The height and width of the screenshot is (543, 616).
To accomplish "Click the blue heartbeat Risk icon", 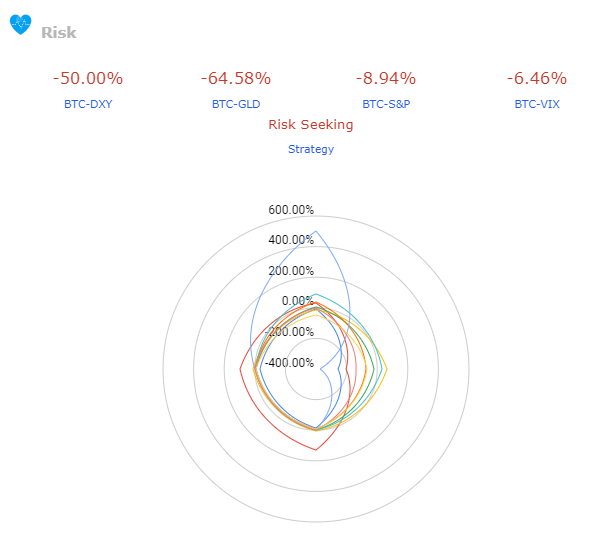I will pyautogui.click(x=20, y=25).
